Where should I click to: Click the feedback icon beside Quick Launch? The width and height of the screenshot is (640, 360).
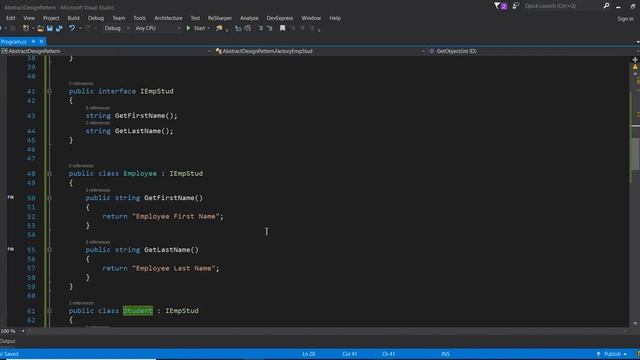pos(516,6)
